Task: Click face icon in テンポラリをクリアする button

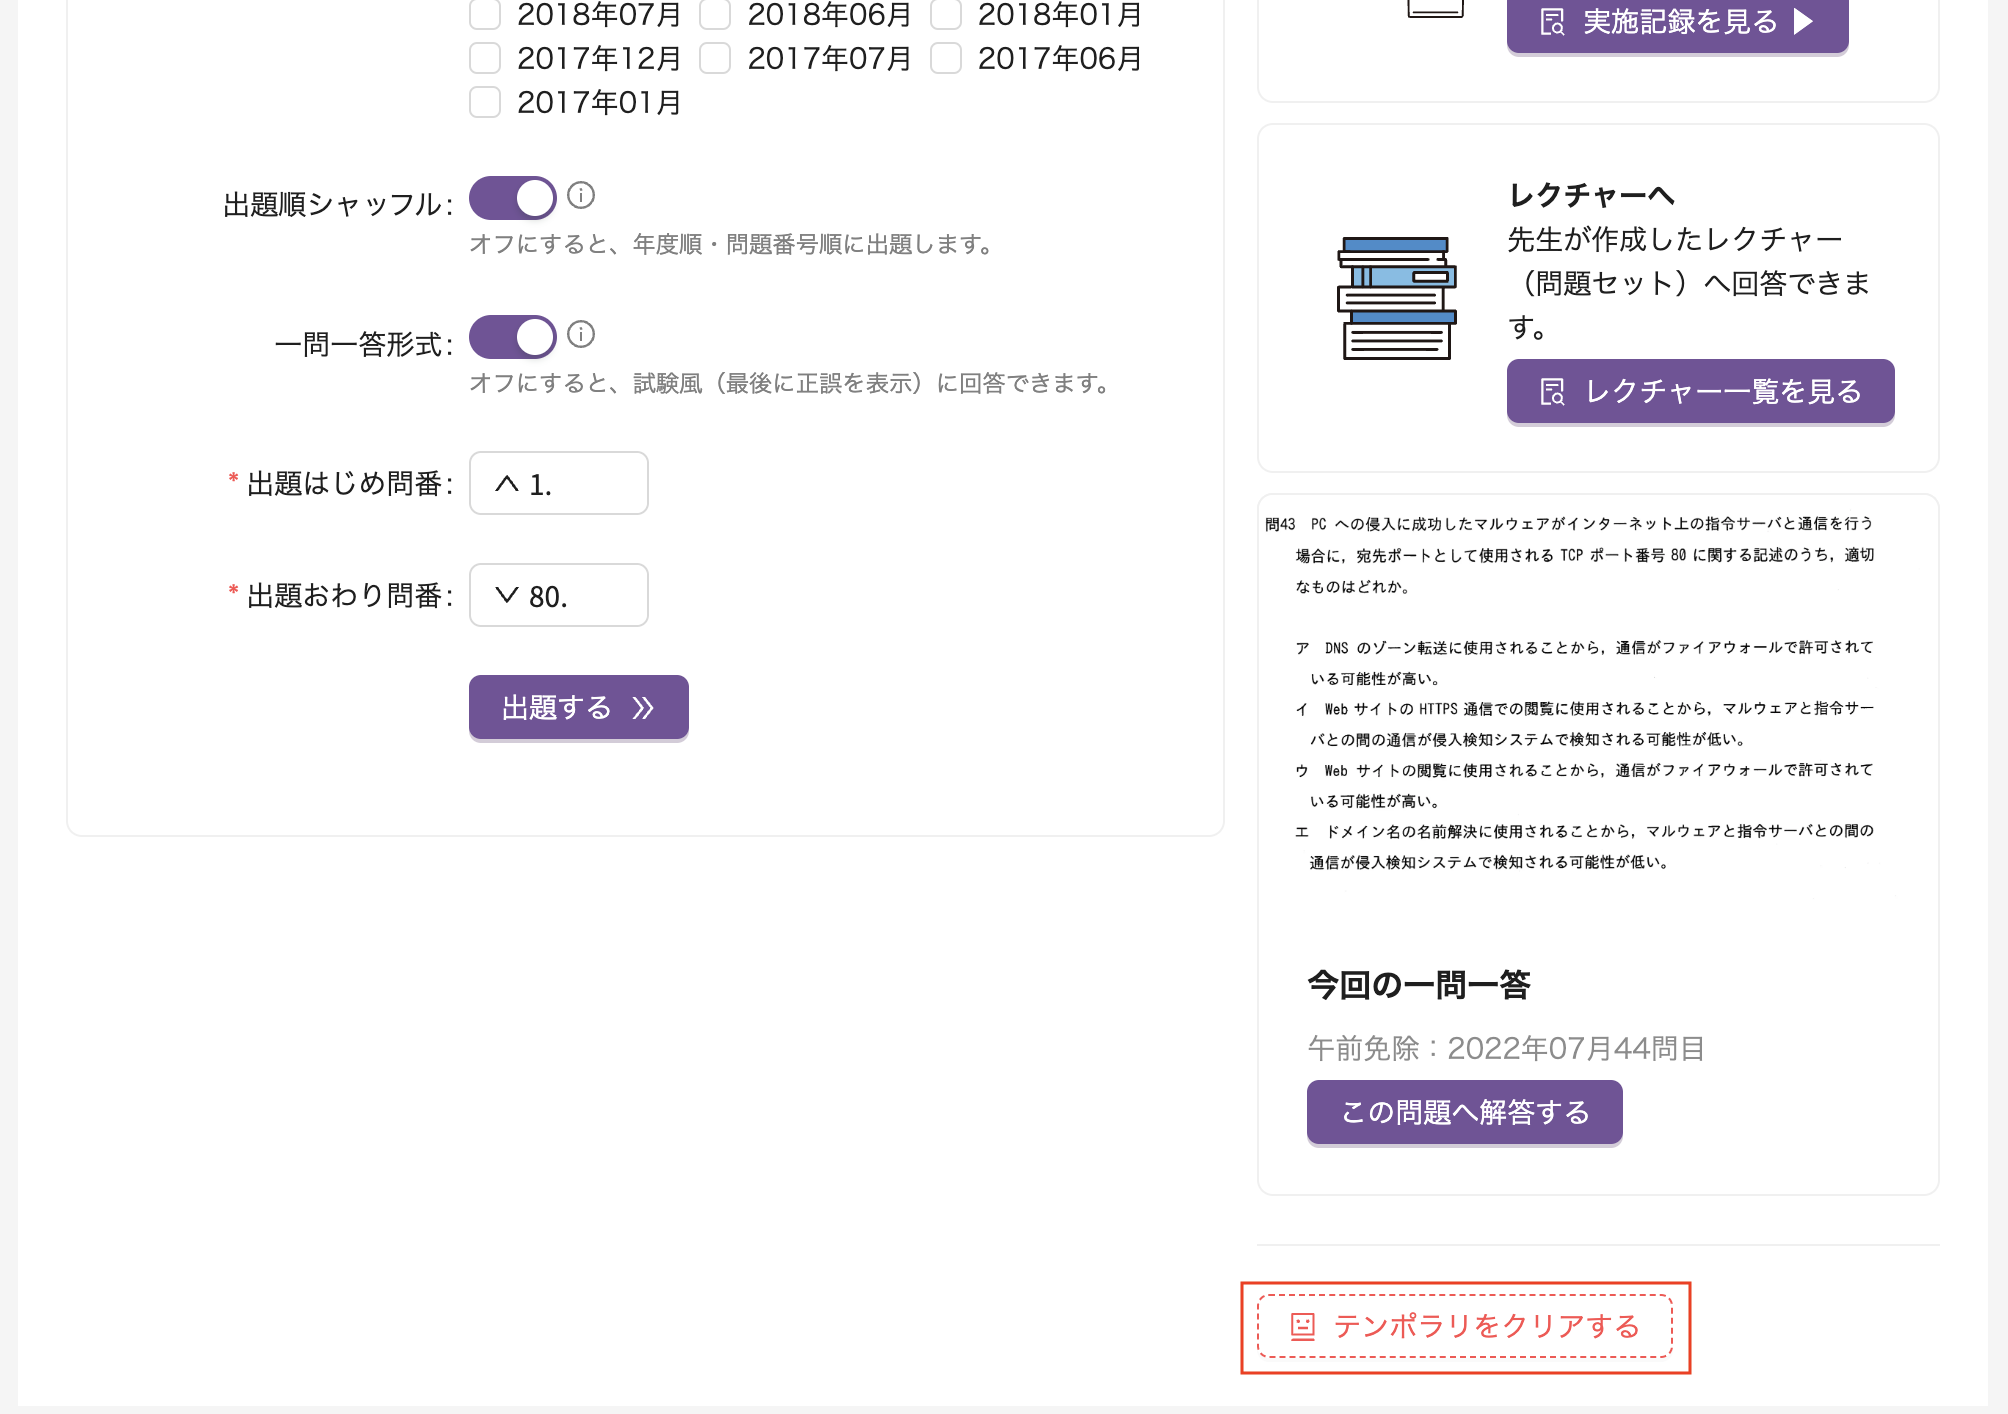Action: [1303, 1326]
